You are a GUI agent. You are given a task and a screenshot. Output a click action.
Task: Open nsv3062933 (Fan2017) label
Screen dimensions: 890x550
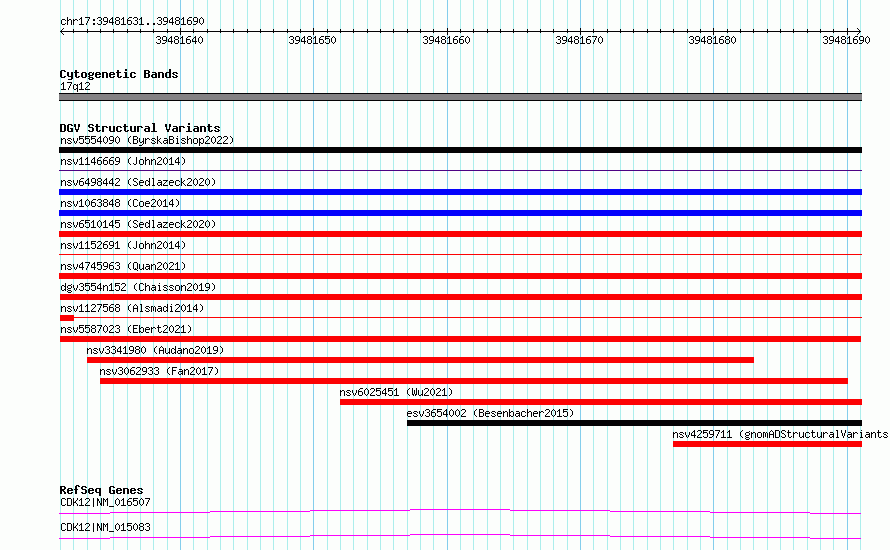pos(159,371)
